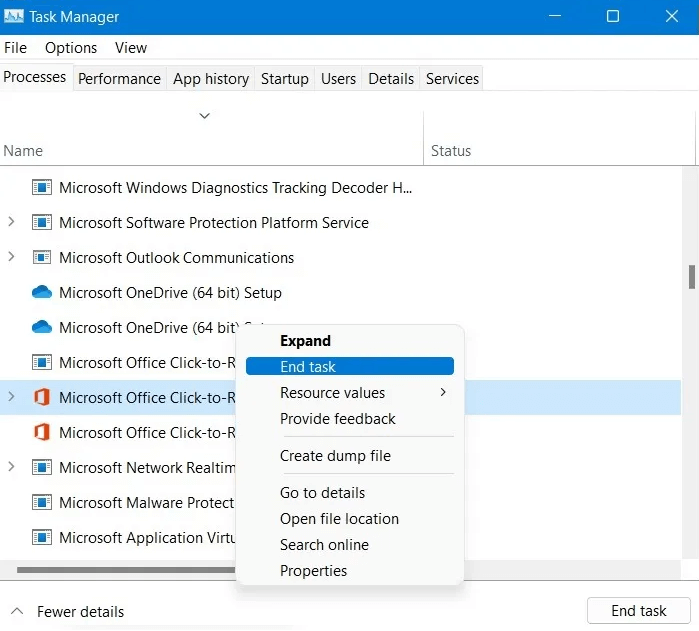Switch to the Performance tab
The width and height of the screenshot is (699, 631).
pos(119,79)
